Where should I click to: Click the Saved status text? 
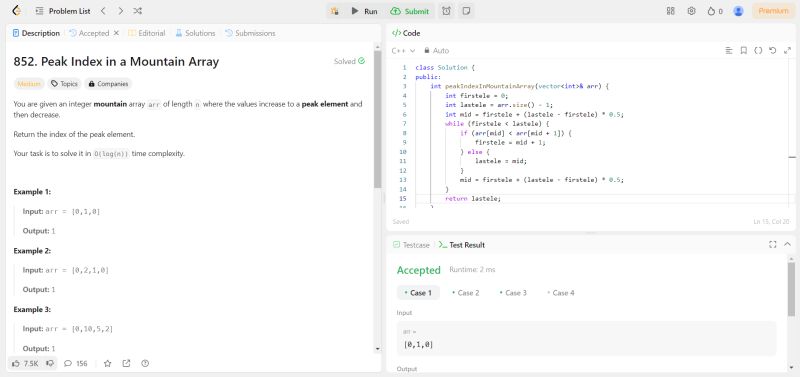coord(401,221)
